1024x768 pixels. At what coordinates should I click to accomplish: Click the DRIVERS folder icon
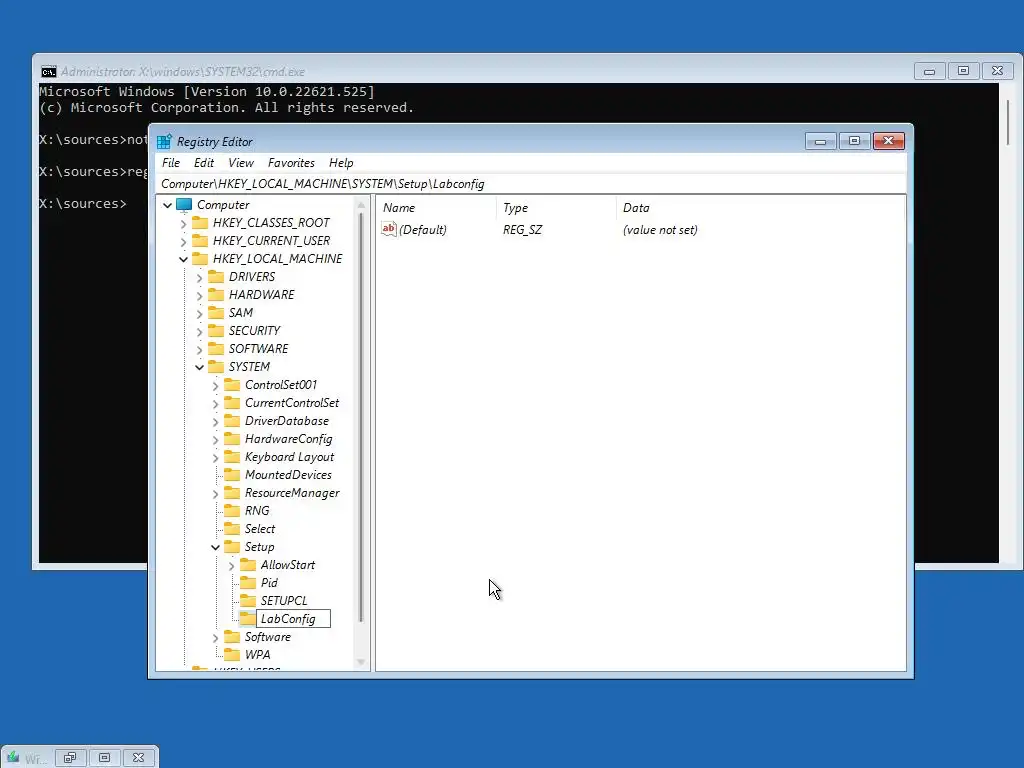[x=216, y=277]
